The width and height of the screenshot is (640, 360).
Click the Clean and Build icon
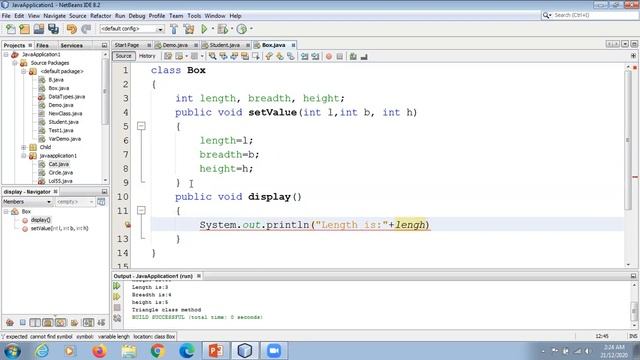pos(189,29)
